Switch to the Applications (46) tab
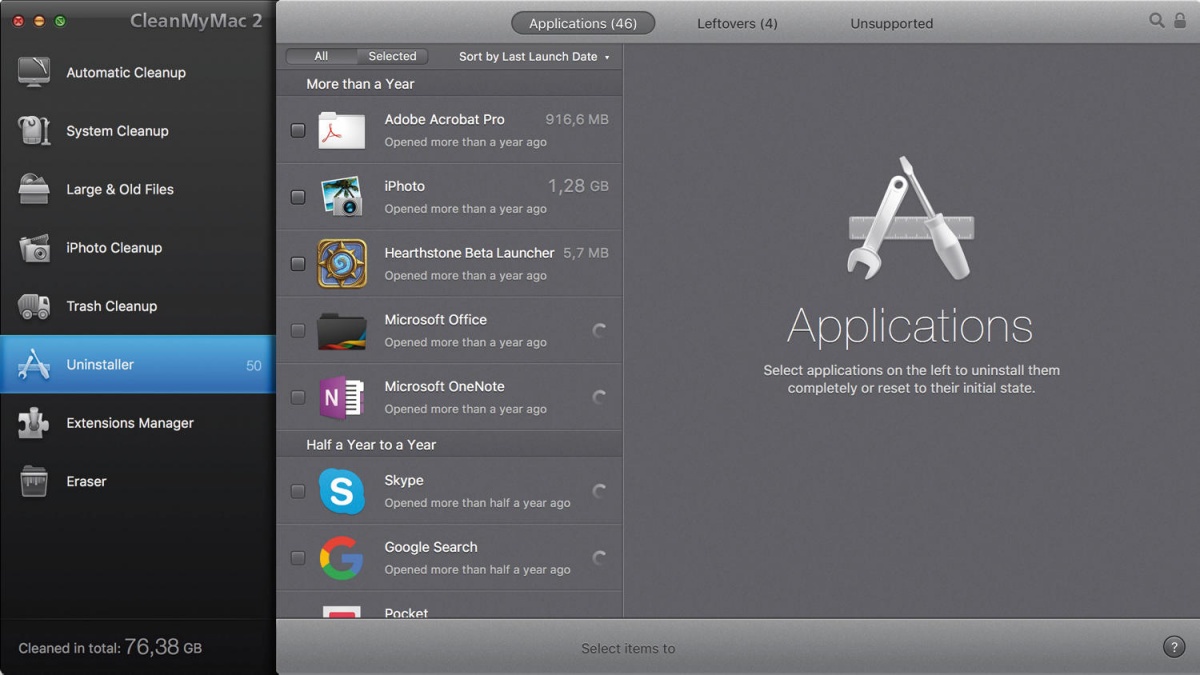 tap(583, 23)
